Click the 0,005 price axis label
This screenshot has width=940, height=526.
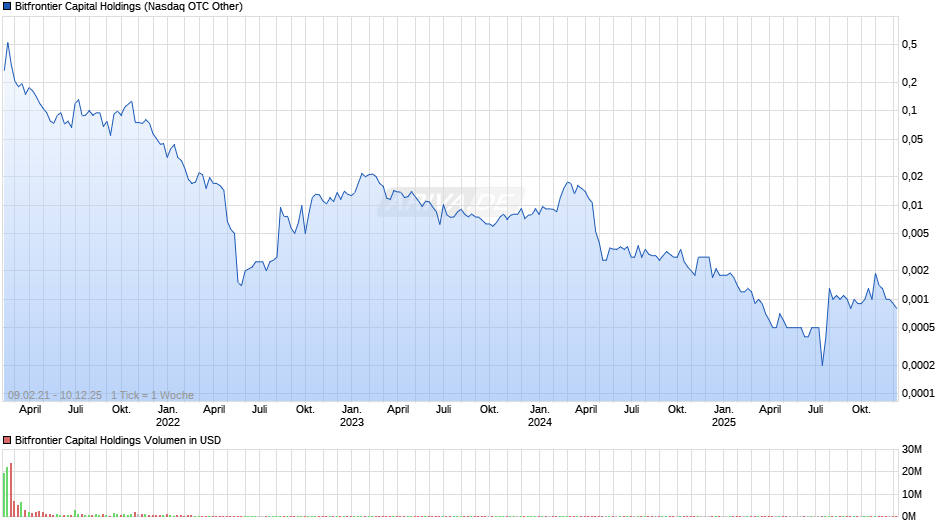(915, 233)
